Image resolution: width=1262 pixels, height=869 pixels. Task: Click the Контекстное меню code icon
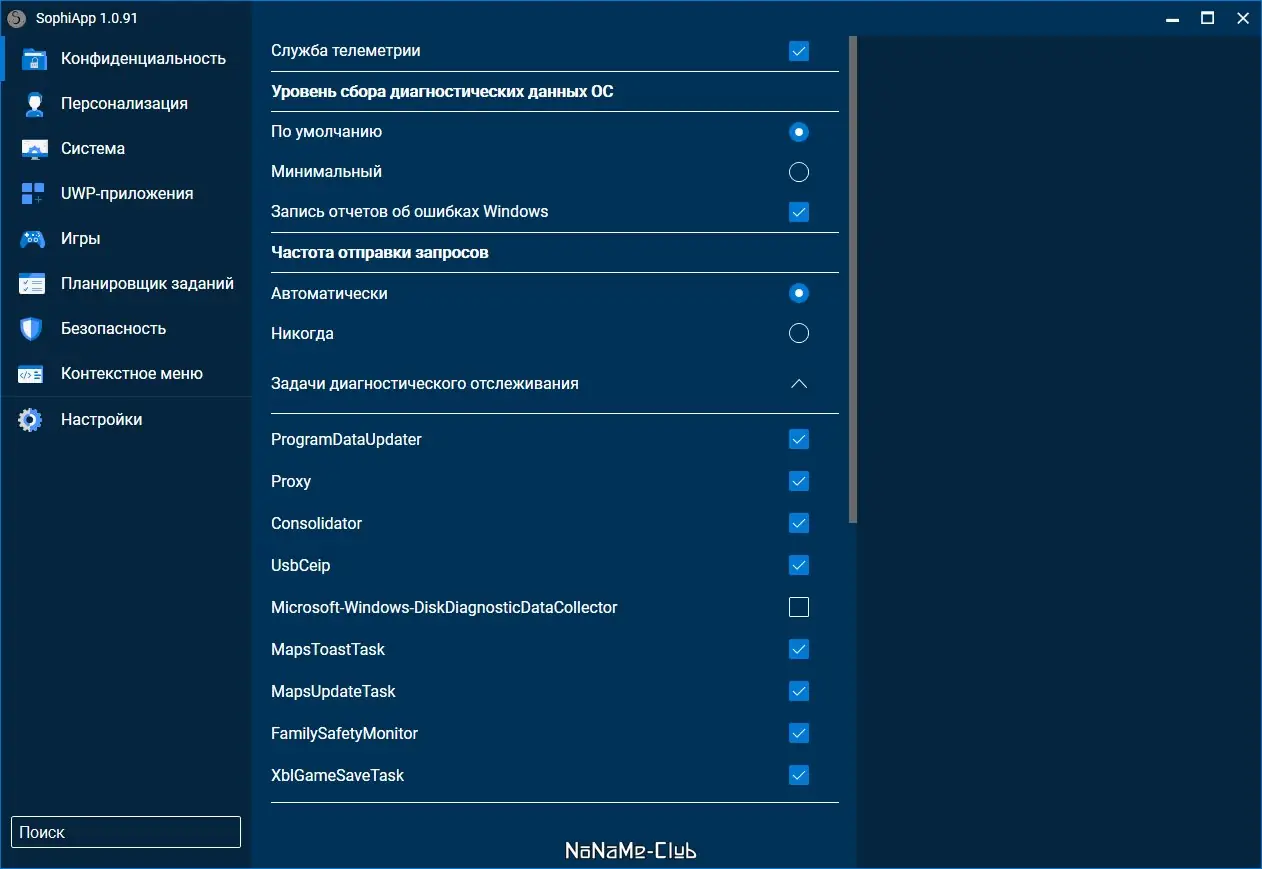tap(31, 374)
